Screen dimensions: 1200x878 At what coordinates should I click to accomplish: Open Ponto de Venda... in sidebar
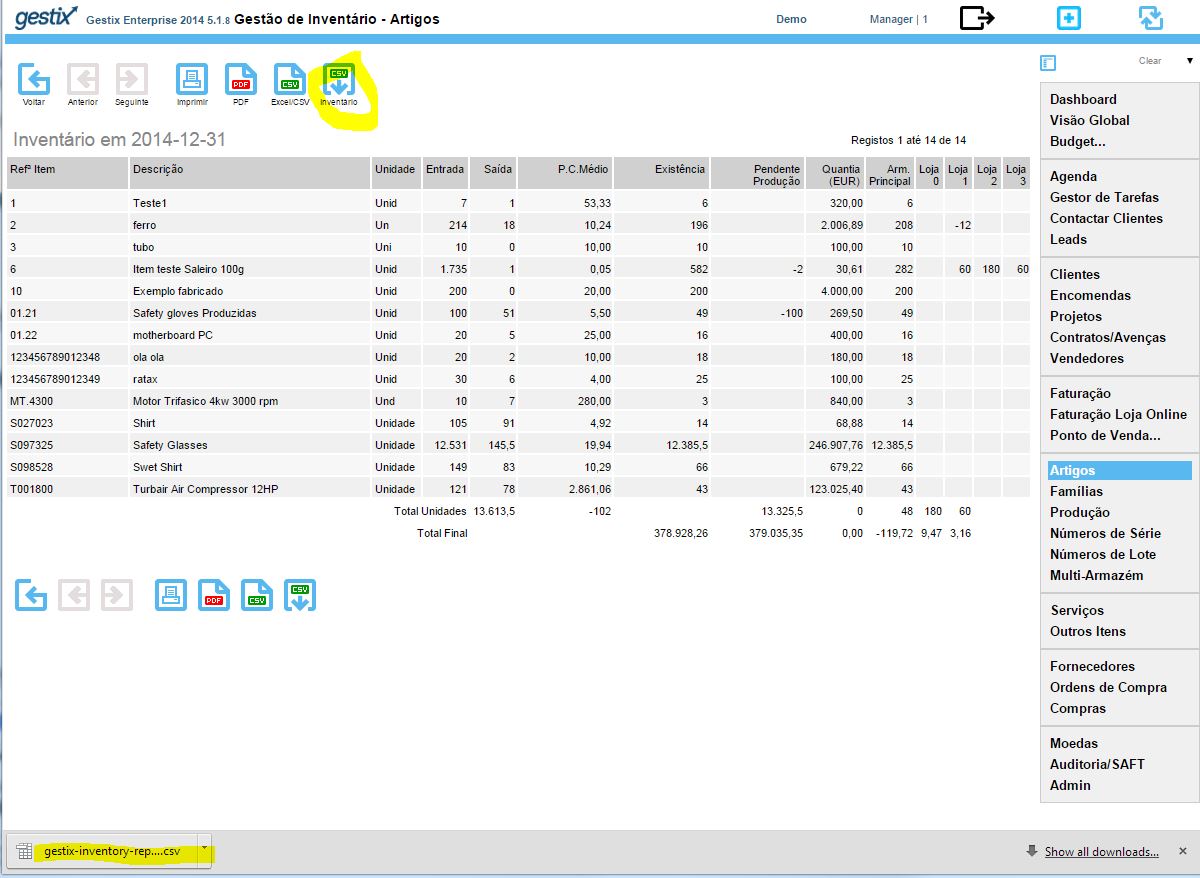(1105, 435)
